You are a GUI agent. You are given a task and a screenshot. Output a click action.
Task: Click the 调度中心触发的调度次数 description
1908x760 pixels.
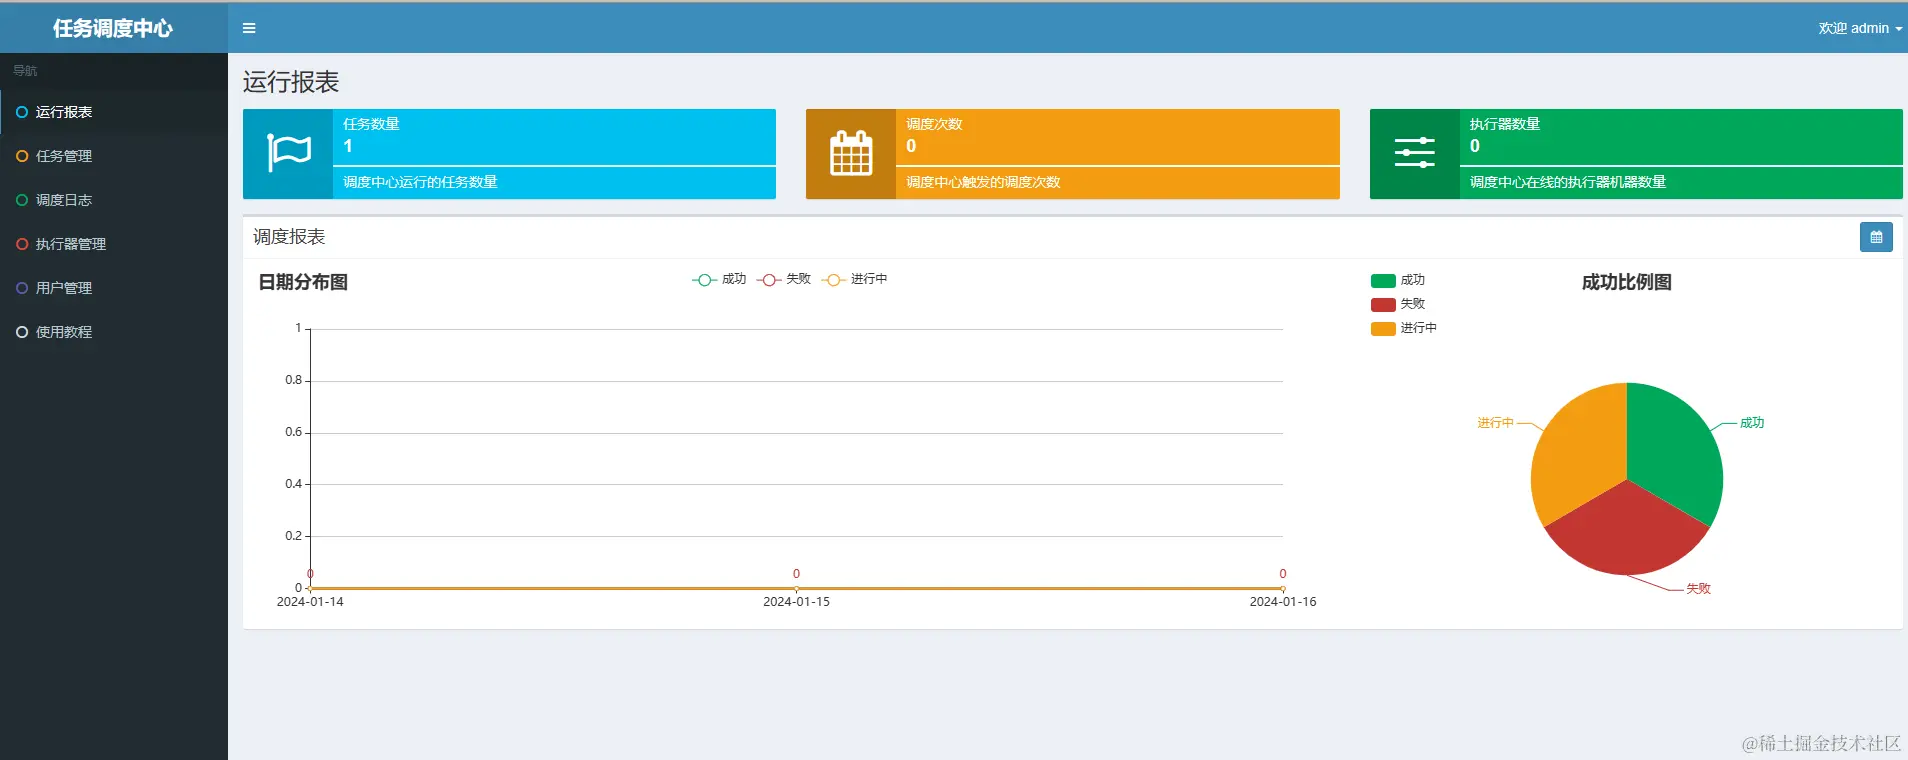(x=983, y=182)
